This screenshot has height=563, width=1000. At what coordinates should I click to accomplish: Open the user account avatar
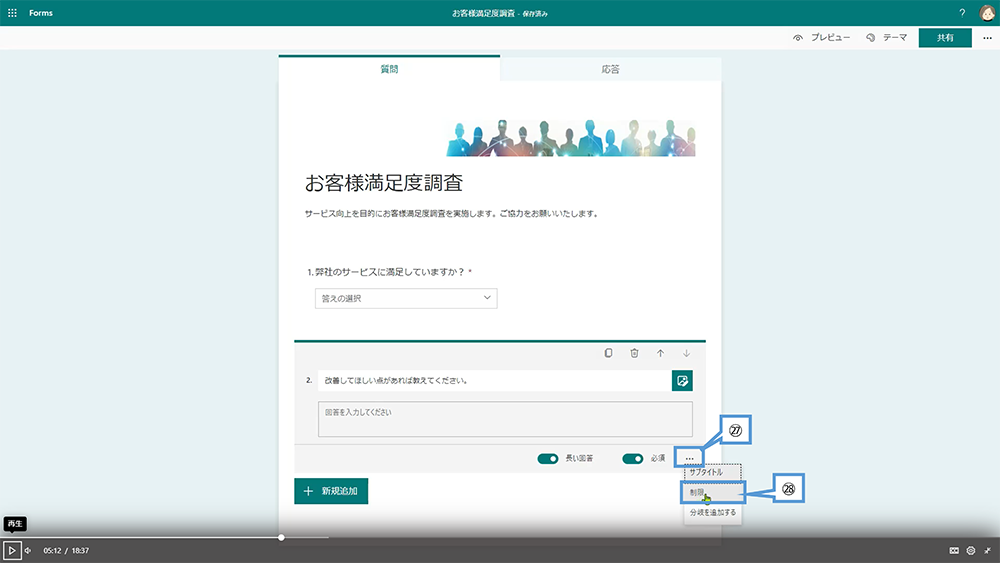pos(987,13)
